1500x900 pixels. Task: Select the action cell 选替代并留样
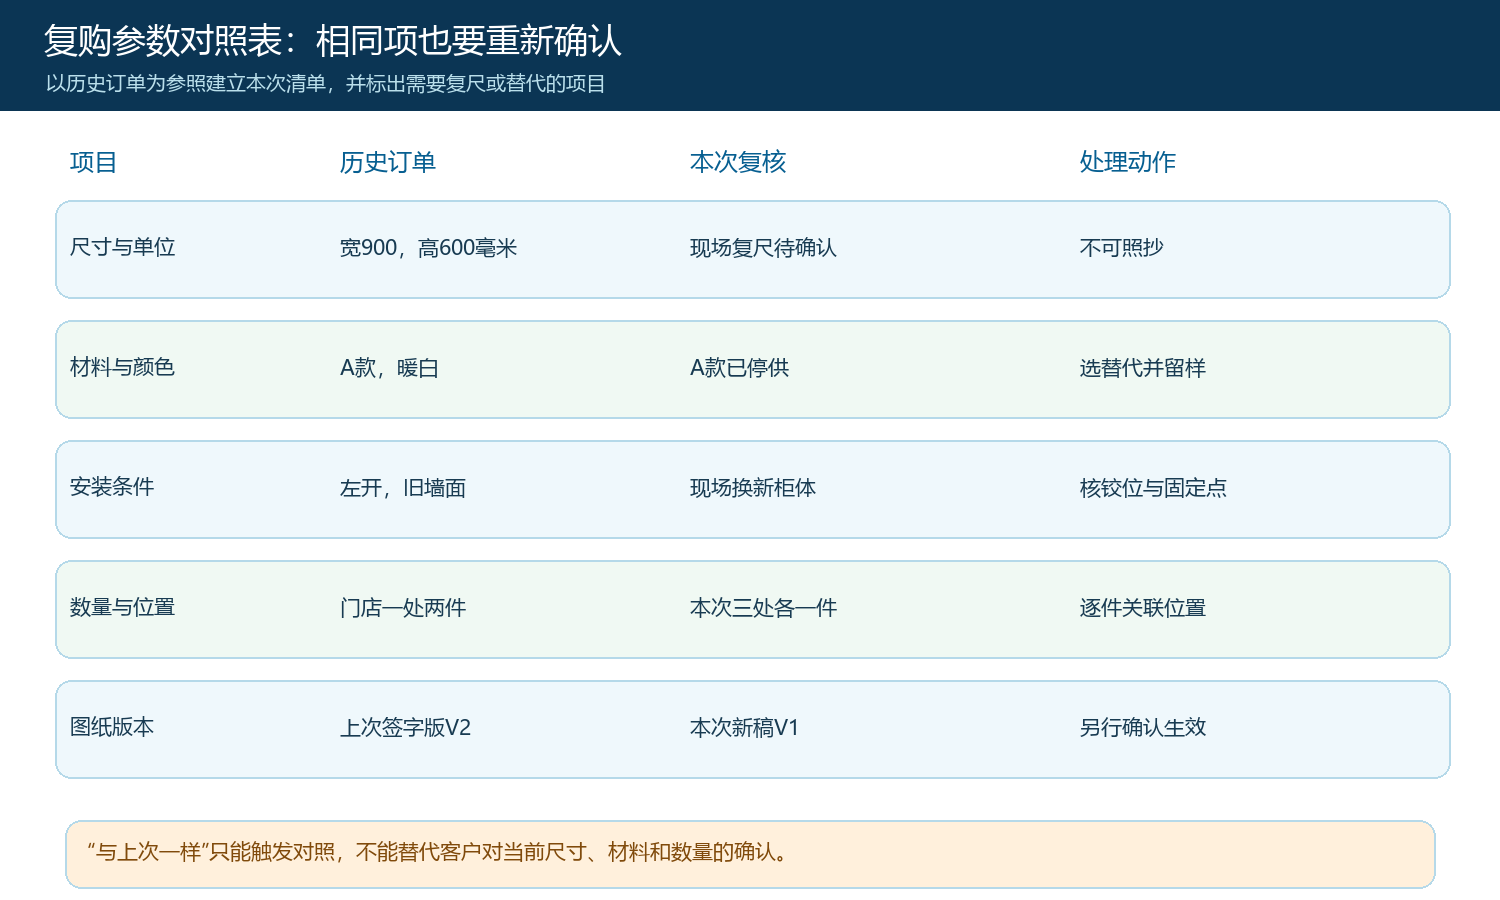tap(1143, 368)
